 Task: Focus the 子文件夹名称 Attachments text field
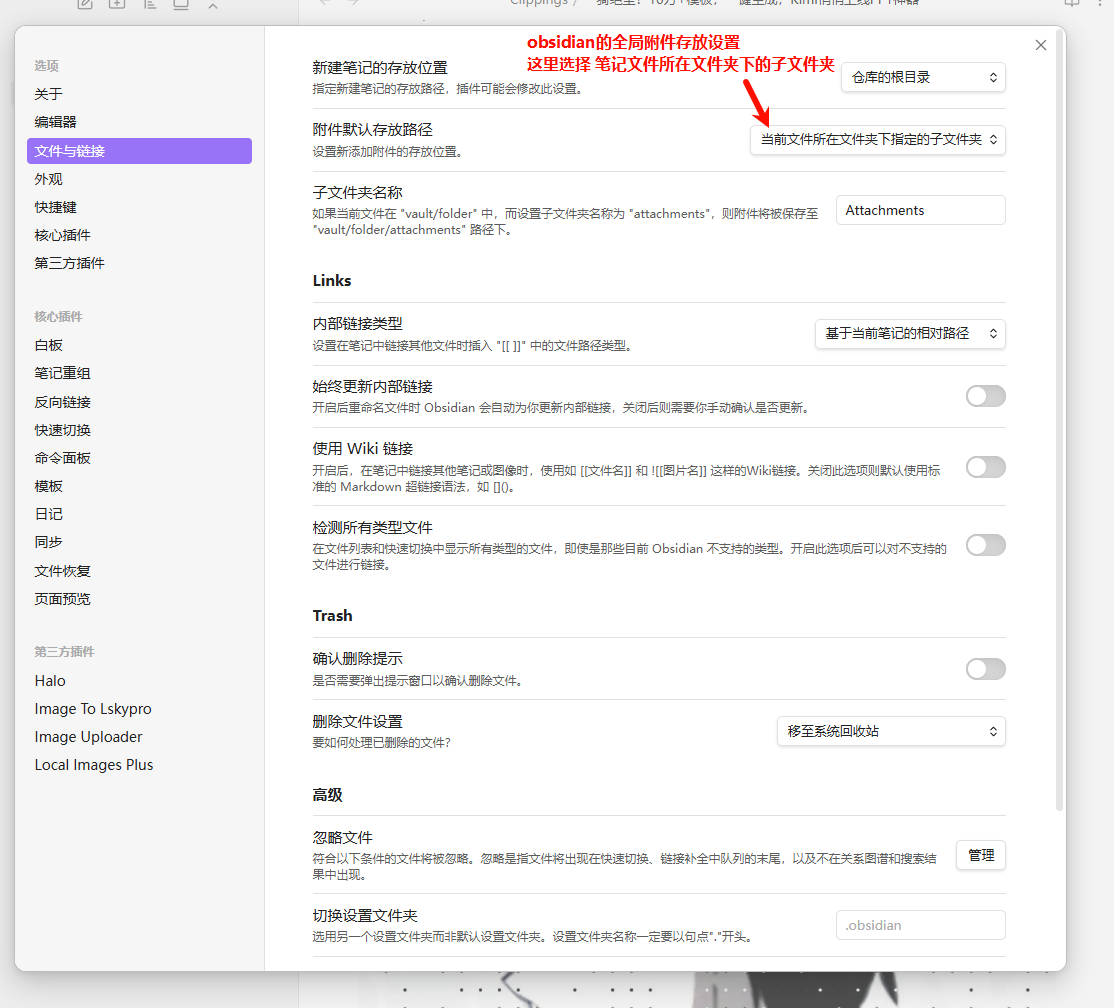920,210
